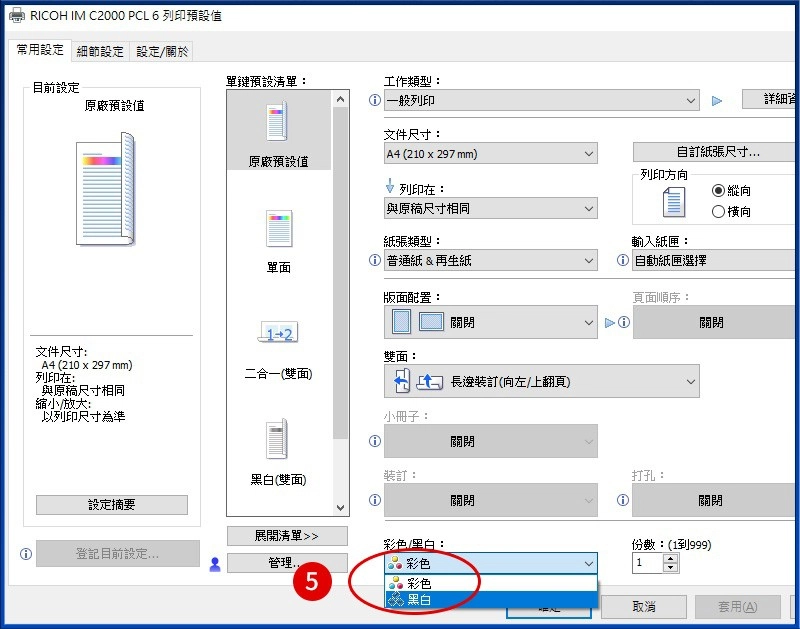Screen dimensions: 800x629
Task: Click the blue arrow beside 工作類型 dropdown
Action: pos(718,100)
